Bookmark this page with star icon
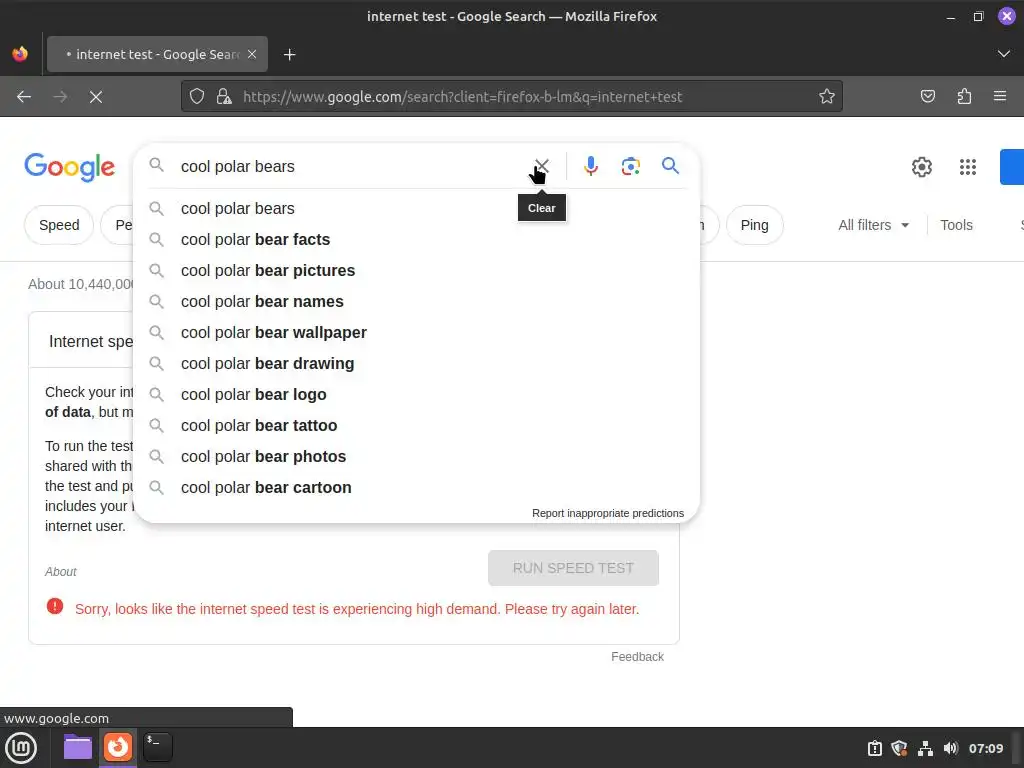Image resolution: width=1024 pixels, height=768 pixels. tap(827, 97)
